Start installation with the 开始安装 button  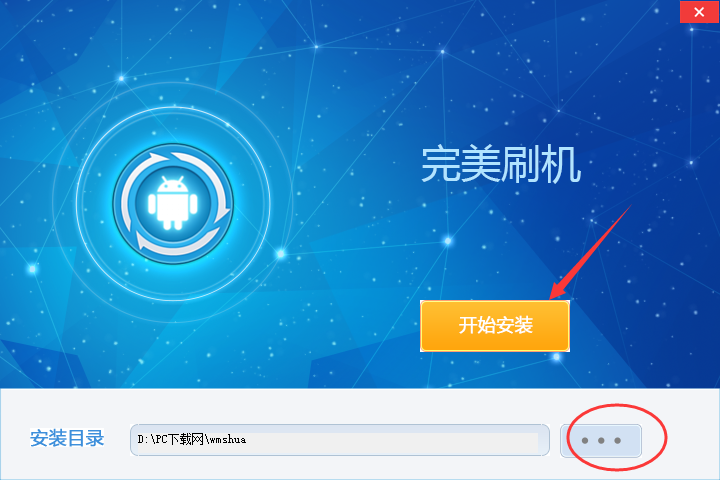point(495,326)
